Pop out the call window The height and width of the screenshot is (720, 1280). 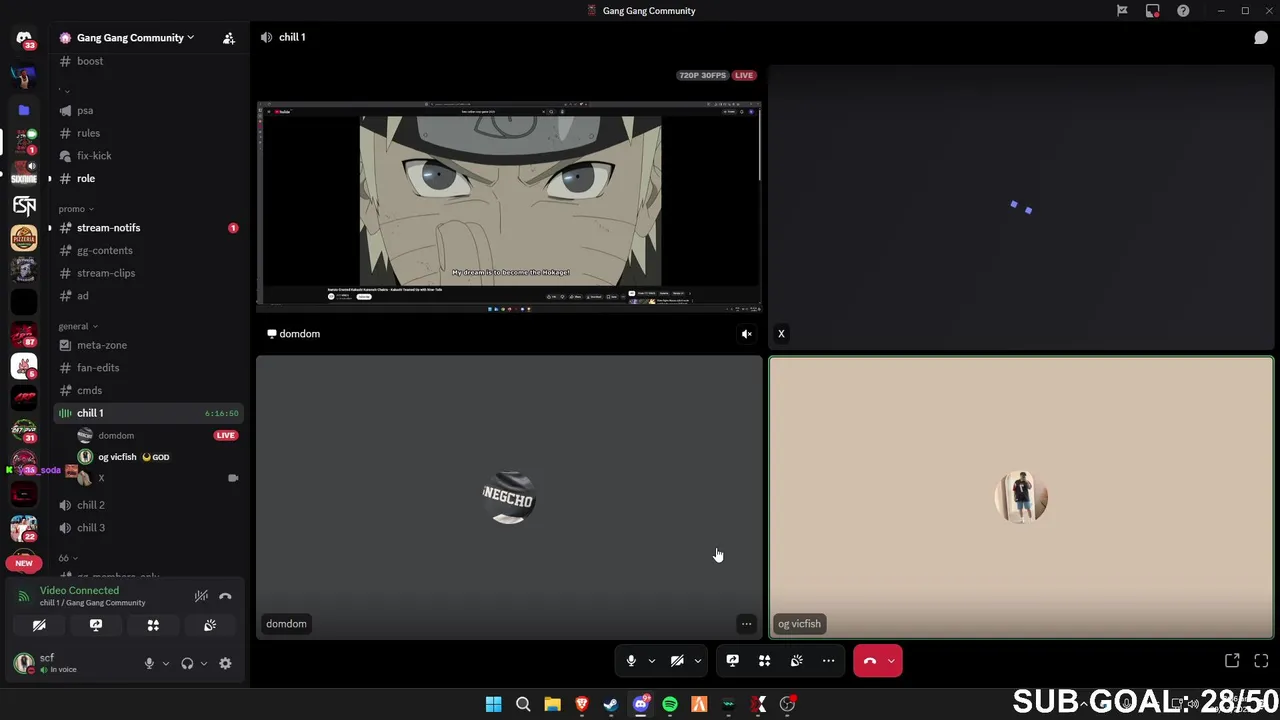(x=1232, y=661)
